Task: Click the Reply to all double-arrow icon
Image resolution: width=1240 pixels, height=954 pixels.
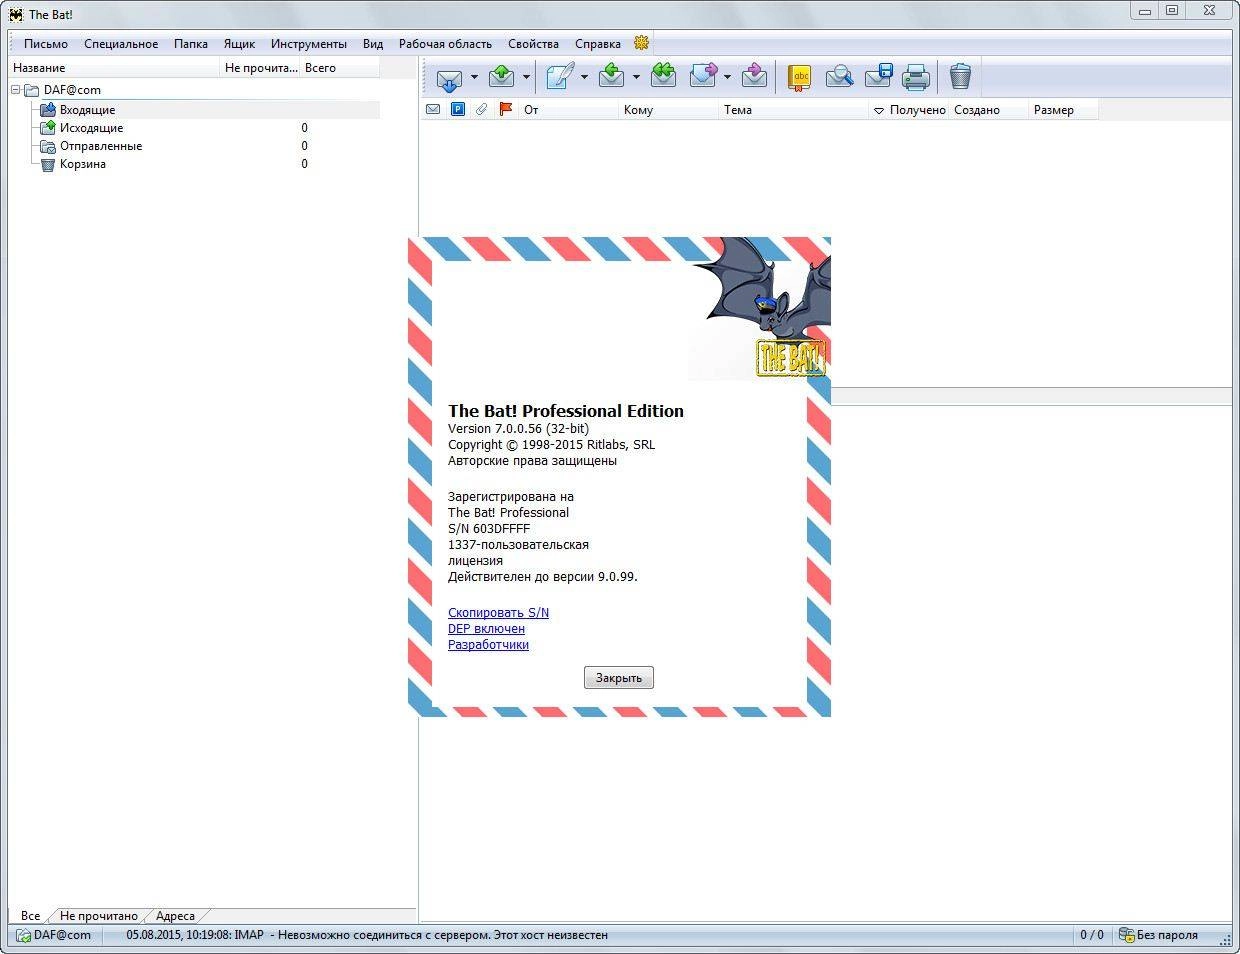Action: [x=663, y=77]
